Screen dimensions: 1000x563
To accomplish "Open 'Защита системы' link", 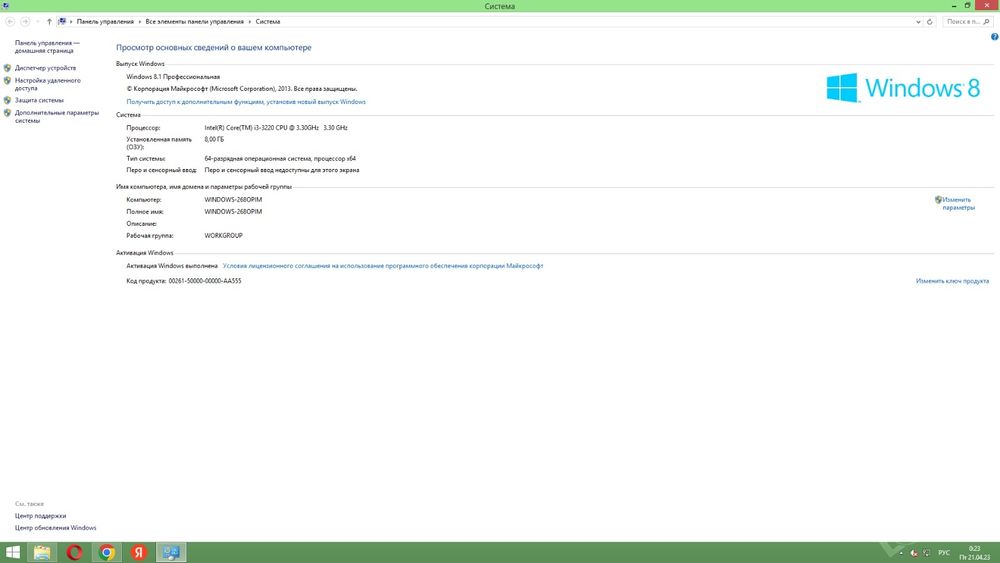I will 40,100.
